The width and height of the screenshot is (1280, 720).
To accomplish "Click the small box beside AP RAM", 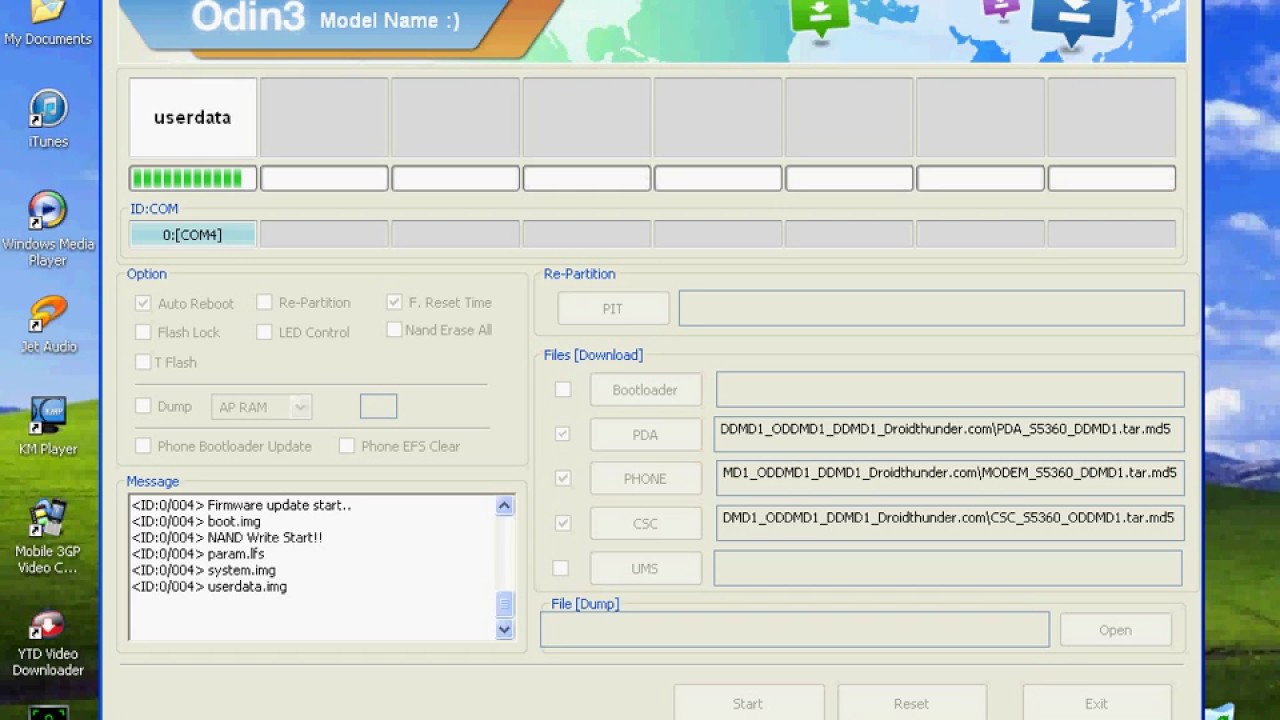I will [378, 406].
